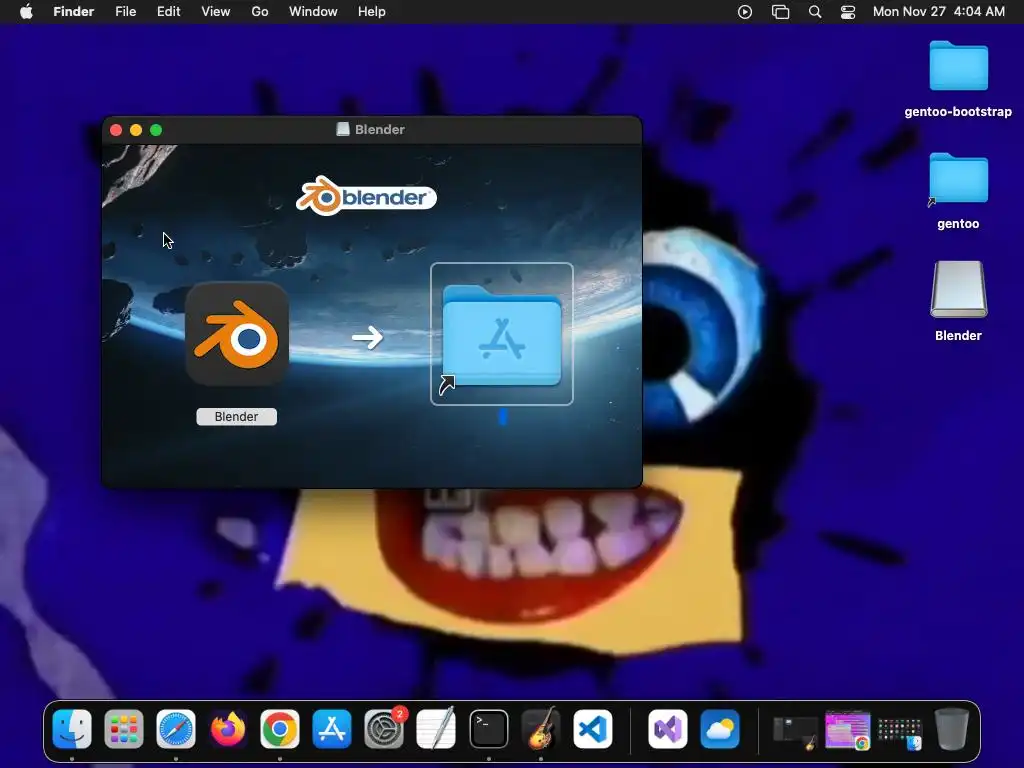Viewport: 1024px width, 768px height.
Task: Open TextEdit from the Dock
Action: pyautogui.click(x=436, y=729)
